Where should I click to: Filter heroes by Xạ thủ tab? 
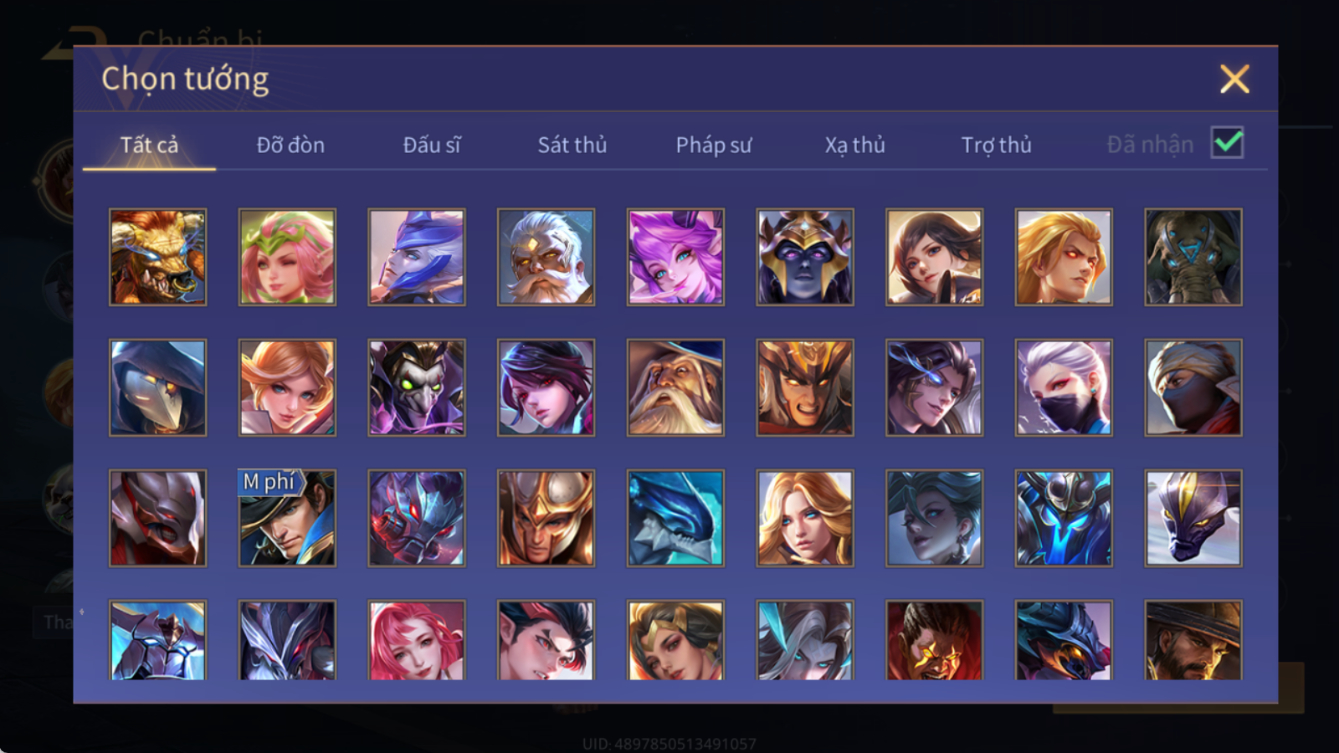tap(855, 145)
